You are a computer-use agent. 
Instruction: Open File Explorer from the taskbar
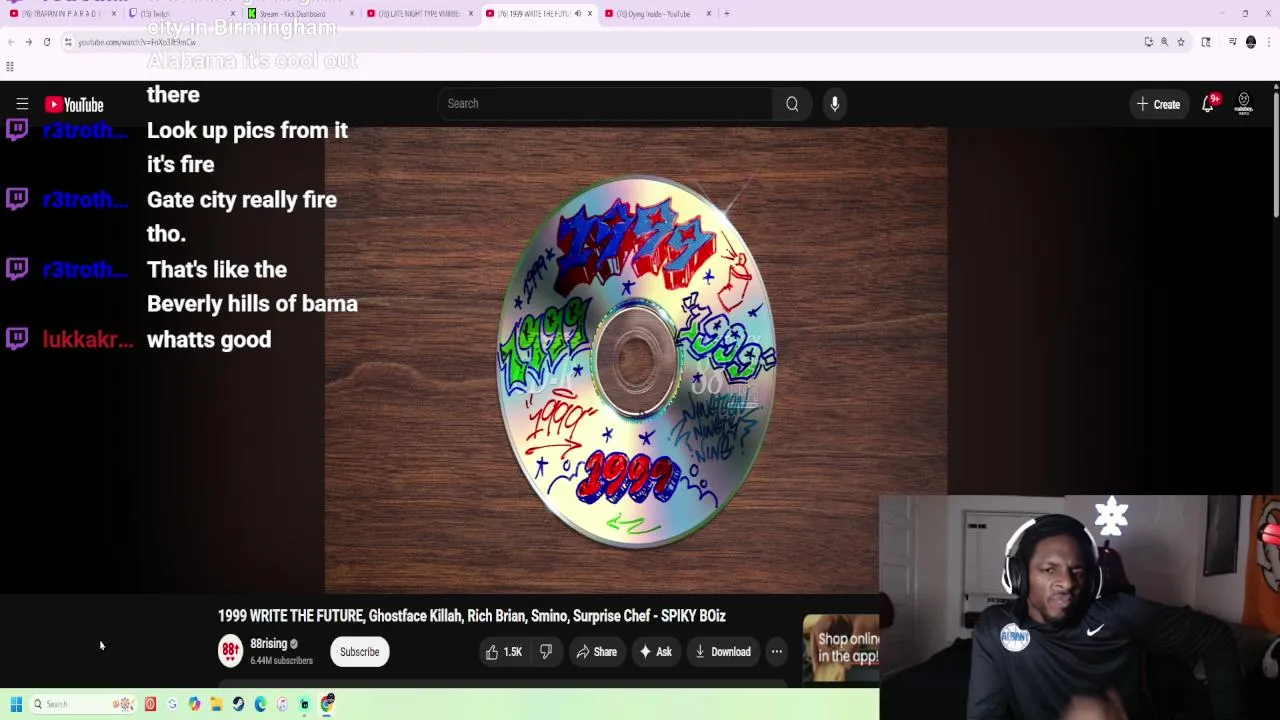point(216,704)
